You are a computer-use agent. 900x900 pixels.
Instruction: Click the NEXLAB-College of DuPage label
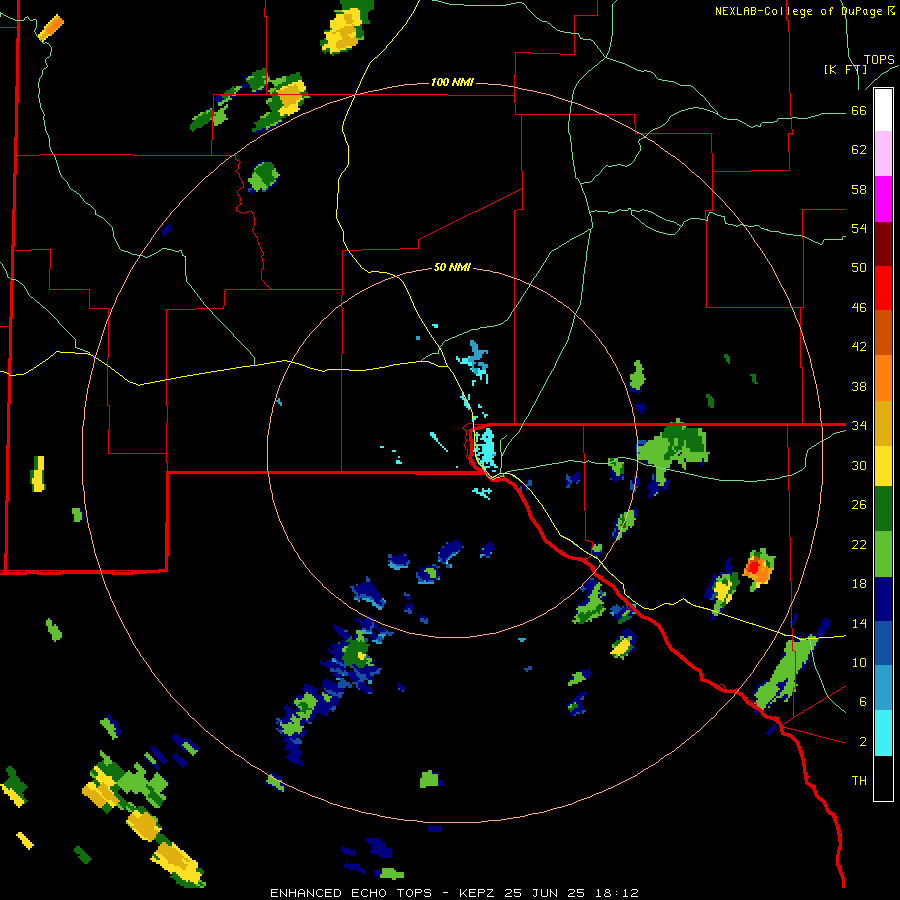805,11
